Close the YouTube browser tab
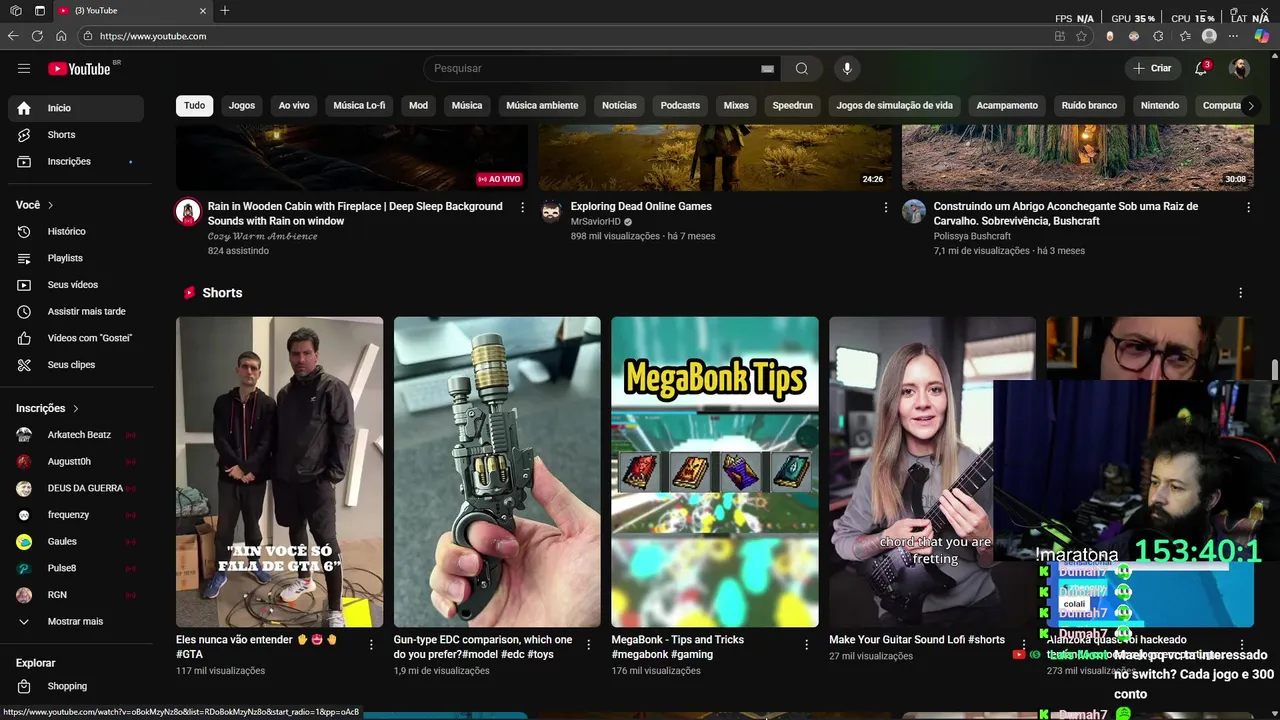 (x=203, y=10)
